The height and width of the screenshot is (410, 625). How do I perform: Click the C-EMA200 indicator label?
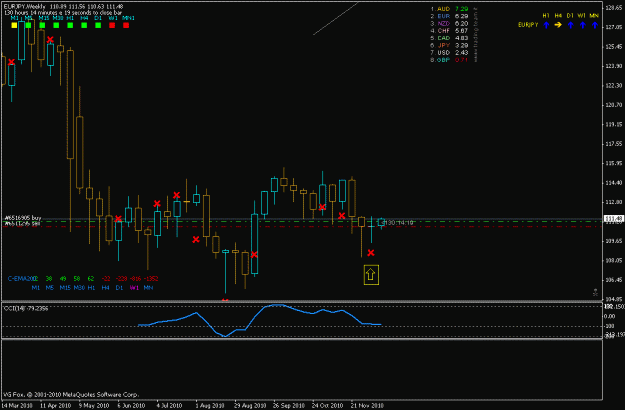pyautogui.click(x=22, y=279)
